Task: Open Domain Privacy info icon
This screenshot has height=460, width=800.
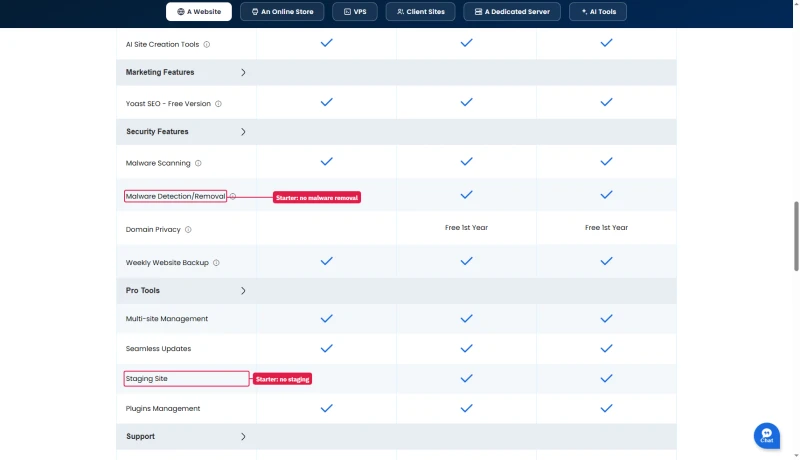Action: click(x=188, y=229)
